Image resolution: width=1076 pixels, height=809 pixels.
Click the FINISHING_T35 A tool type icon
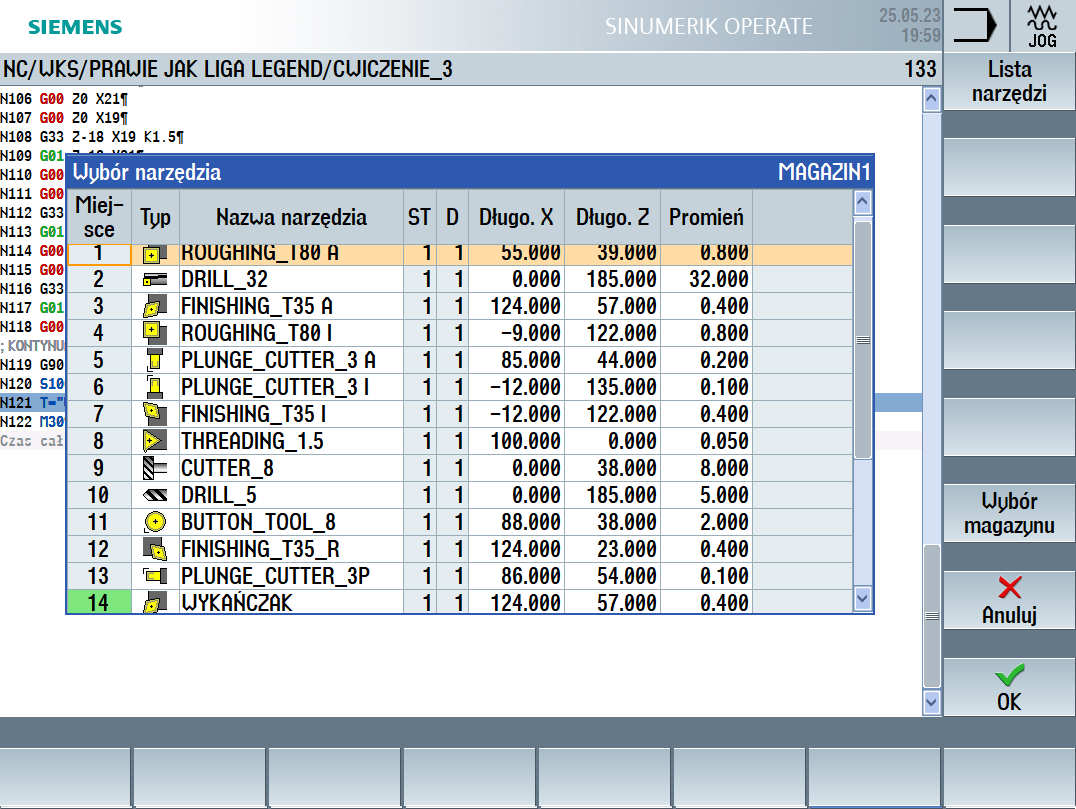point(154,306)
